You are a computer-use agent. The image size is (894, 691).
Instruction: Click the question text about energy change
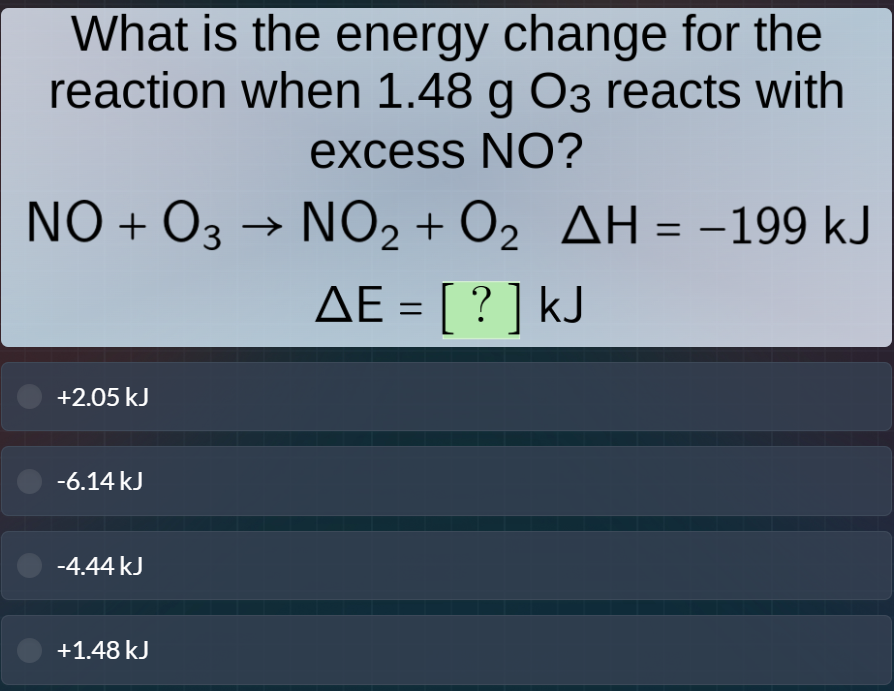(447, 90)
